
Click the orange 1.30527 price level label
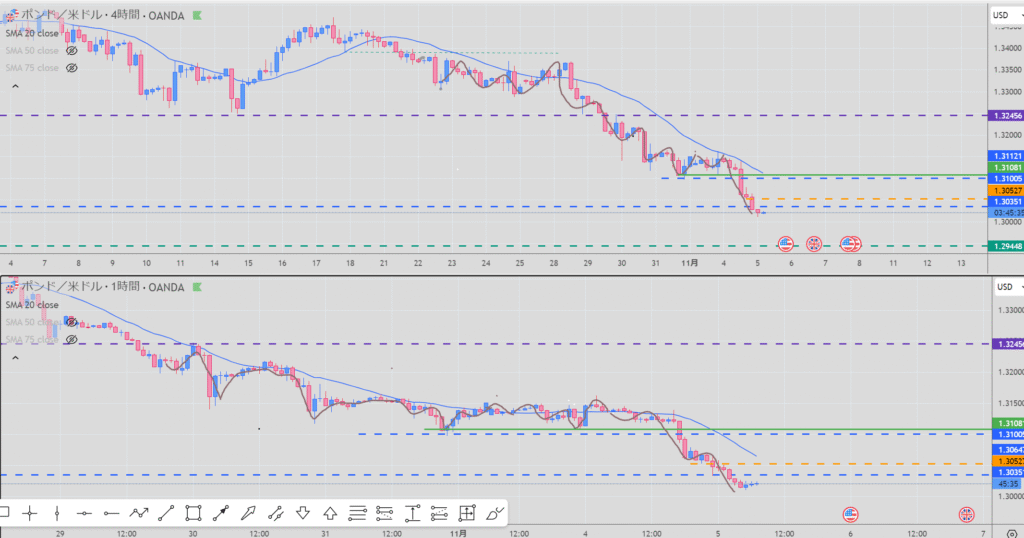1004,190
